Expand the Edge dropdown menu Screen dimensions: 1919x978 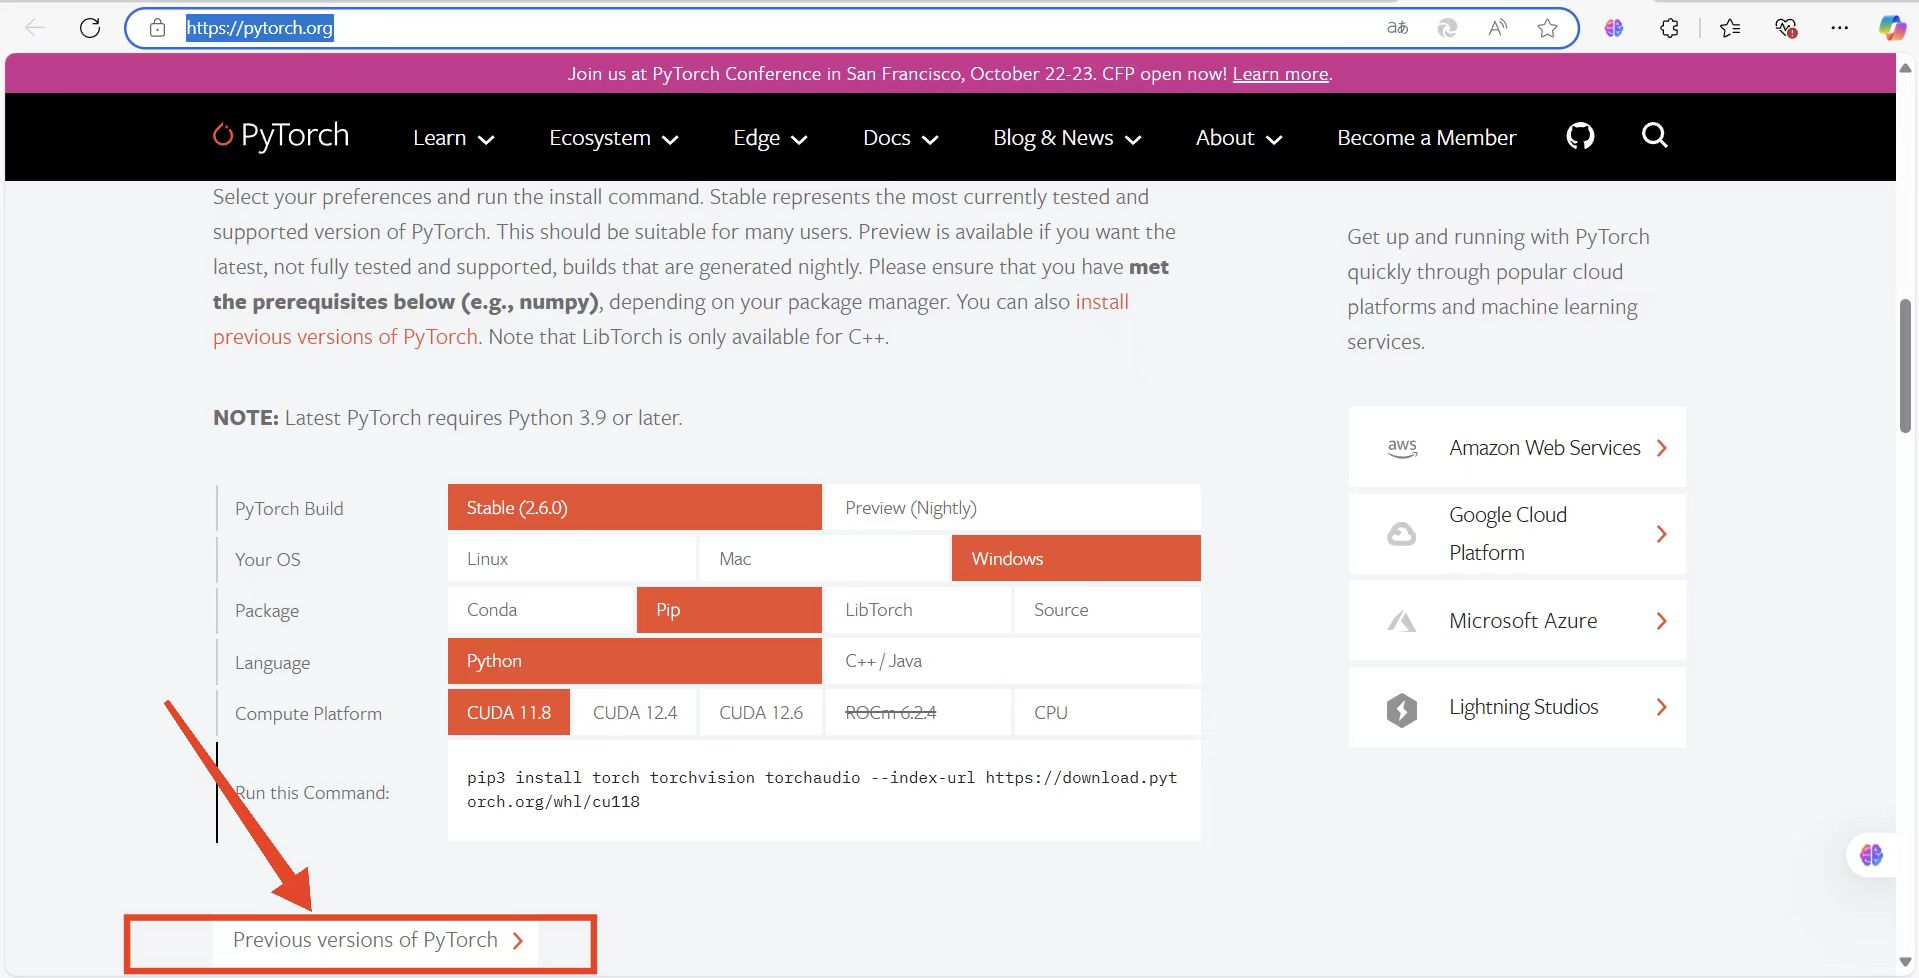(770, 138)
